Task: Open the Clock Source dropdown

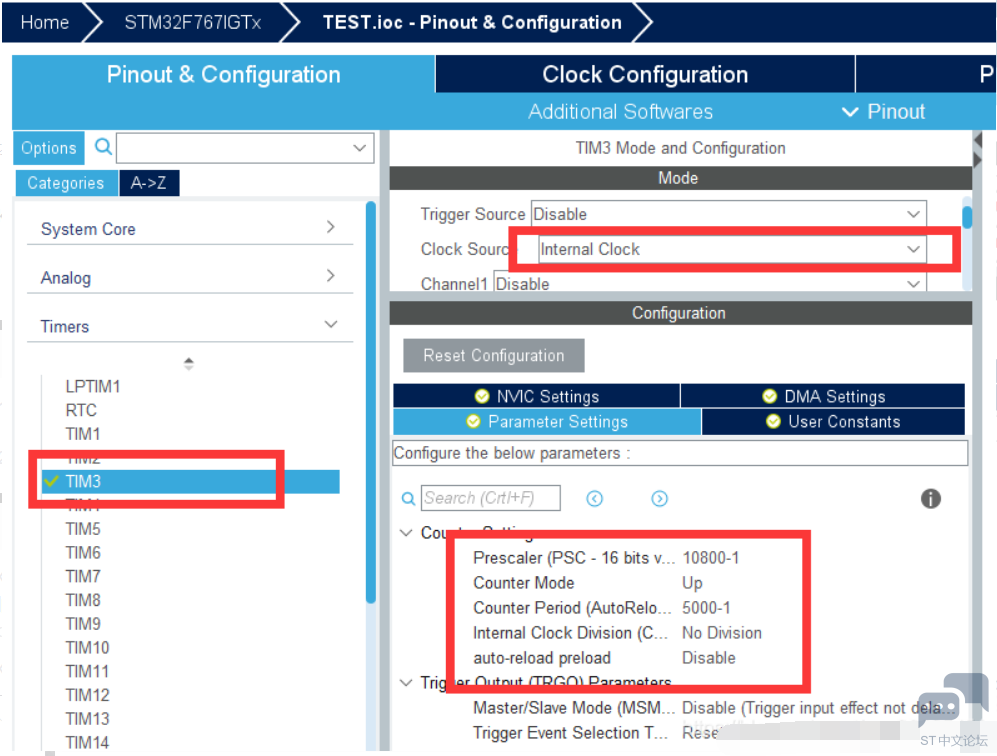Action: pyautogui.click(x=732, y=249)
